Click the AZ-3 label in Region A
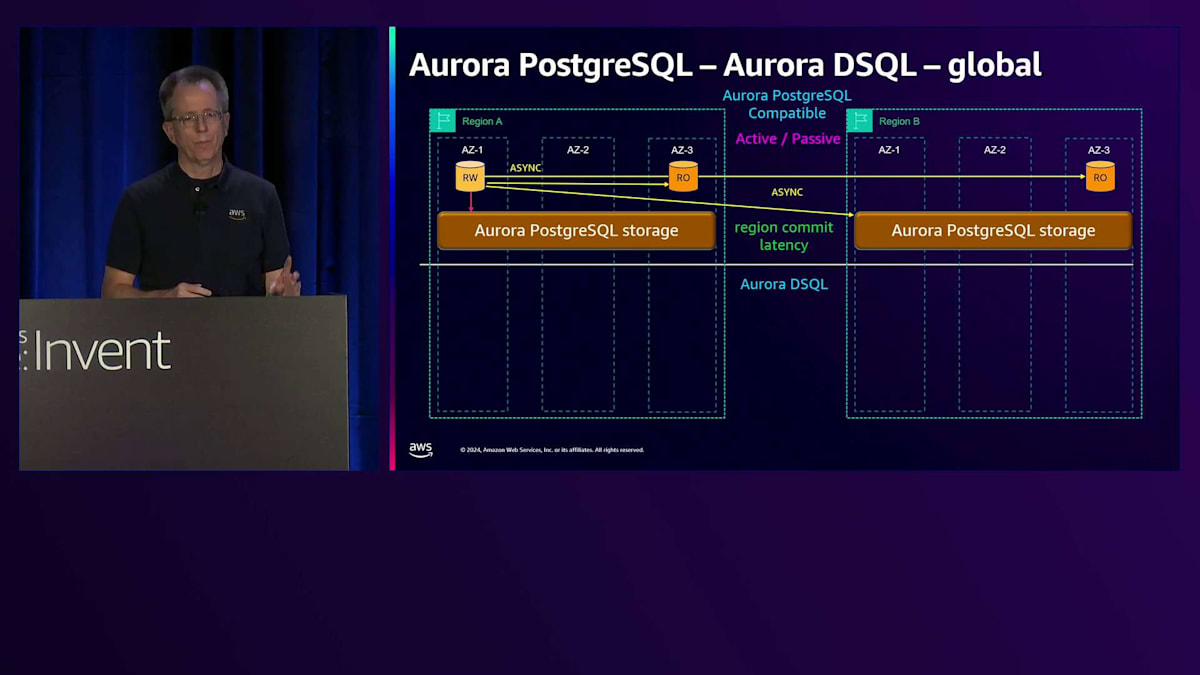 (682, 150)
